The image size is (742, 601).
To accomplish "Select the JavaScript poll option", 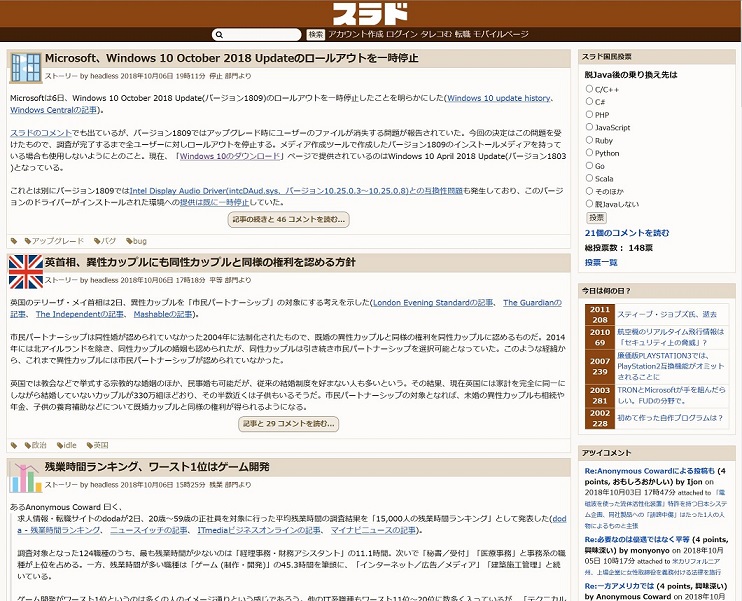I will pos(589,127).
